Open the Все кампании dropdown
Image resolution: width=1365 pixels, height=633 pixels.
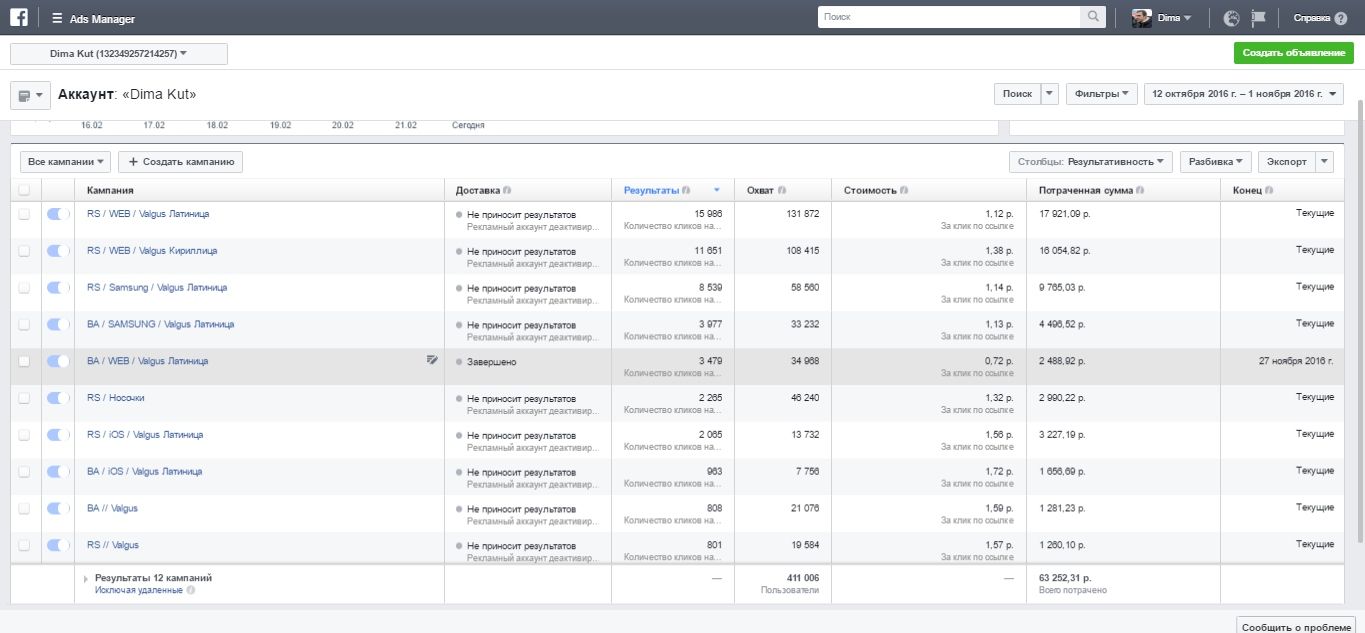[x=65, y=161]
